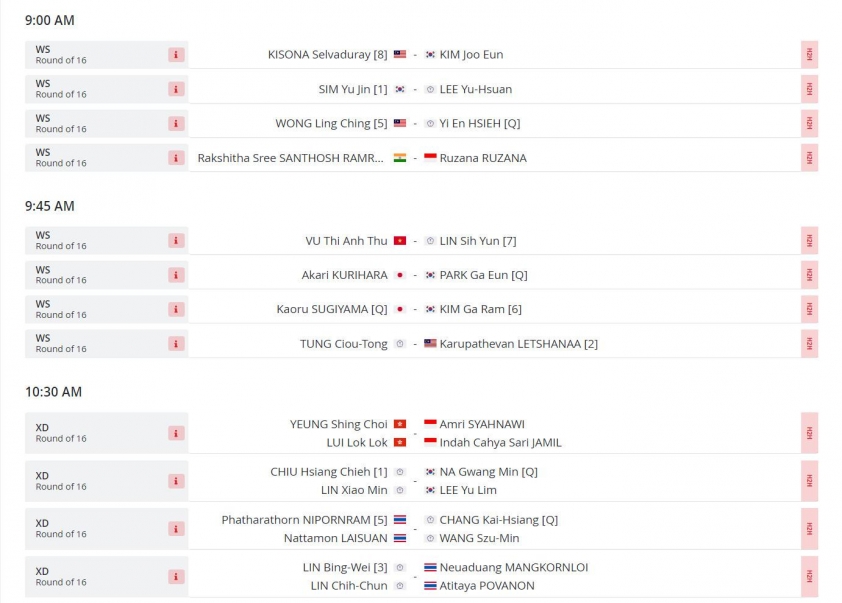The width and height of the screenshot is (842, 603).
Task: Open player KIM Joo Eun
Action: point(471,55)
